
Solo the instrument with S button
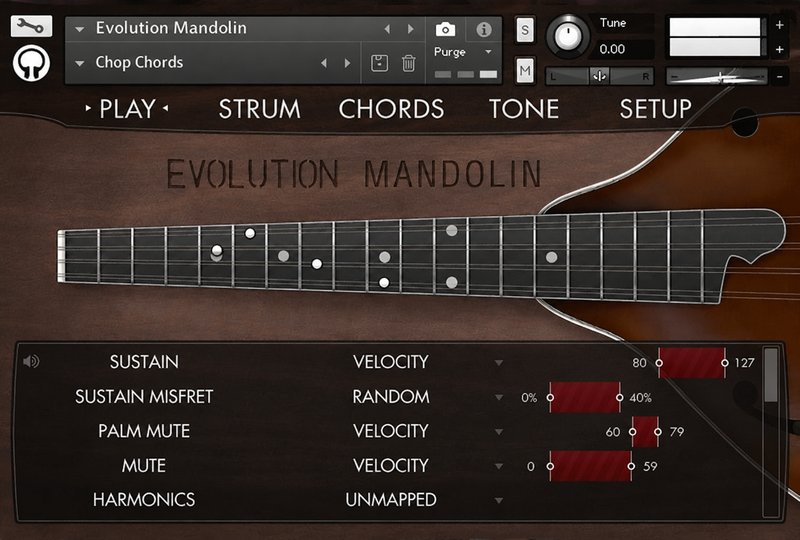point(525,30)
